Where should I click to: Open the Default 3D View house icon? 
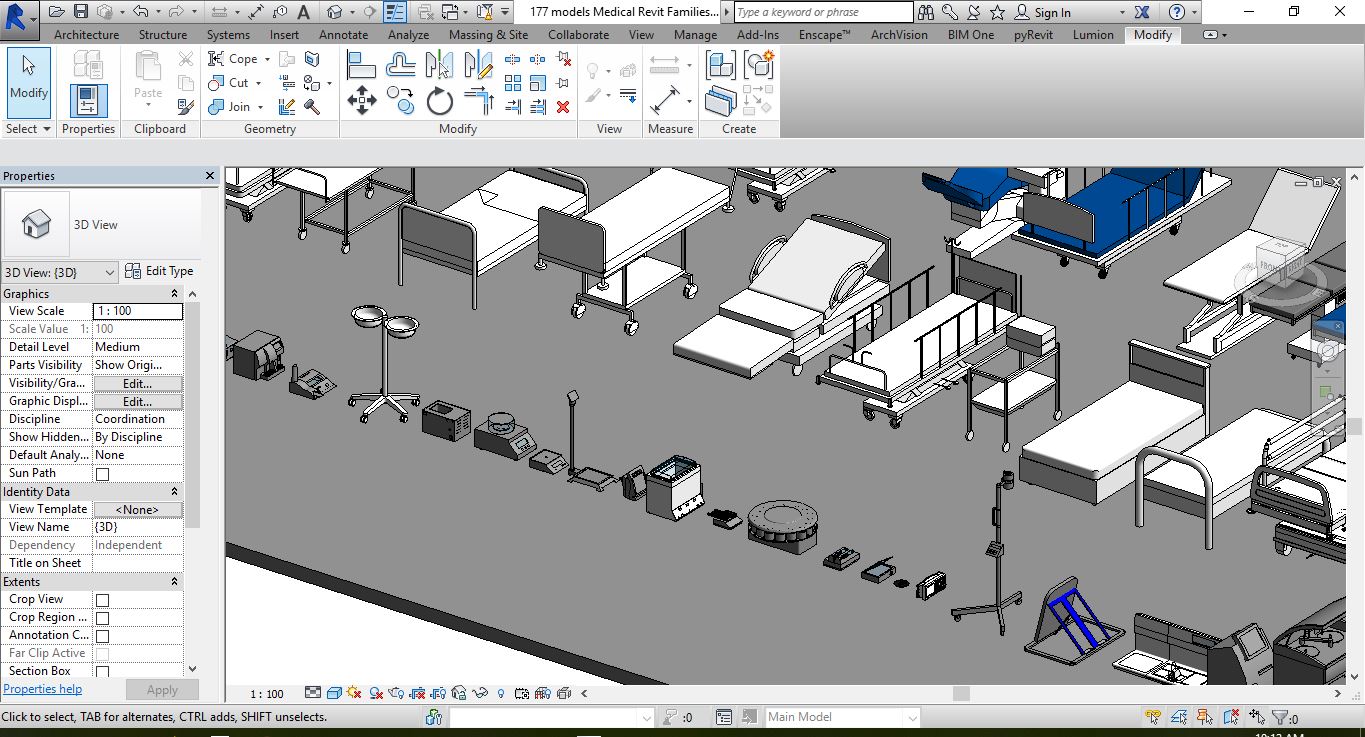click(335, 12)
